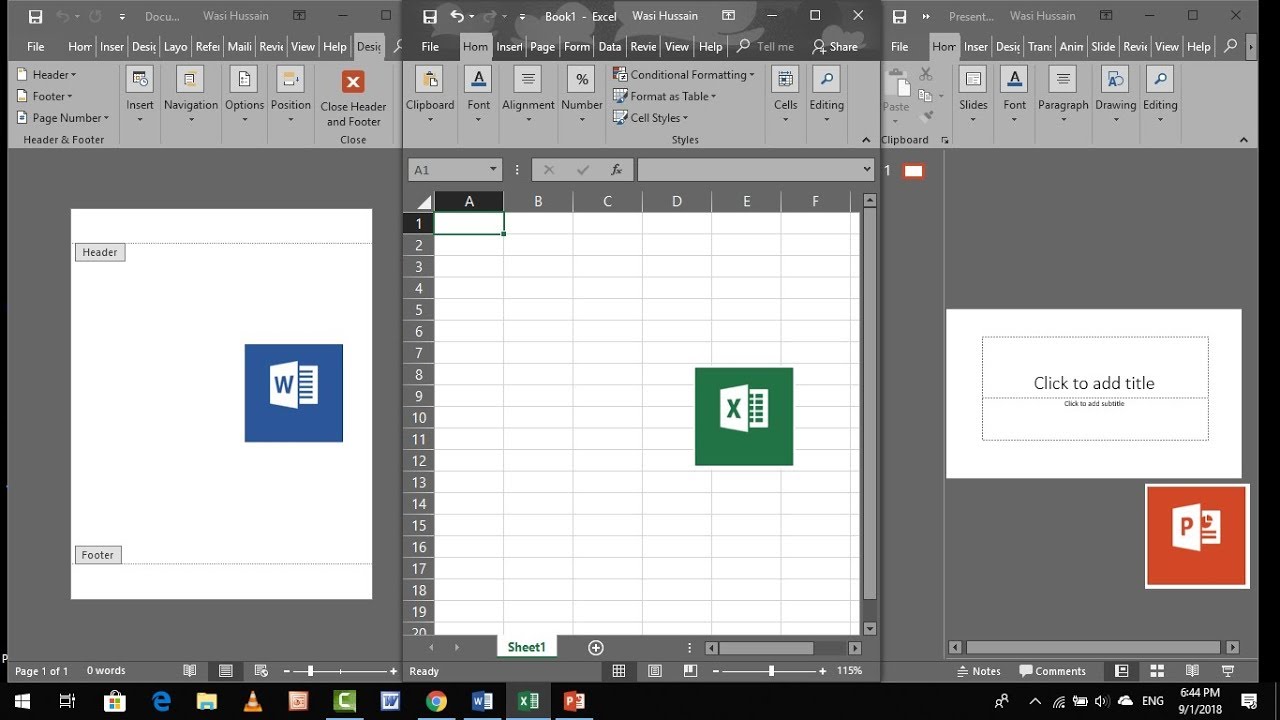1280x720 pixels.
Task: Open the Excel File tab
Action: (430, 47)
